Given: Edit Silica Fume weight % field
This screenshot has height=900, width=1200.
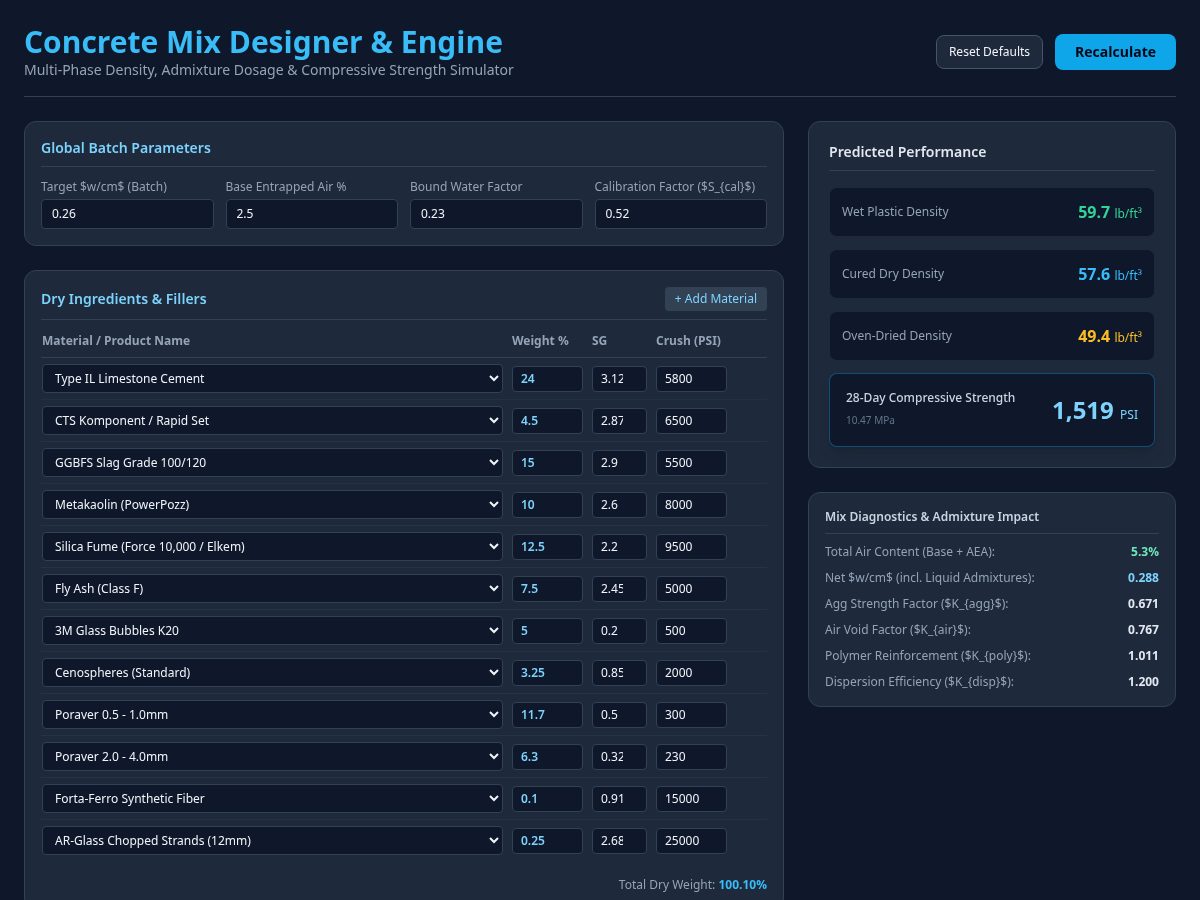Looking at the screenshot, I should [547, 547].
